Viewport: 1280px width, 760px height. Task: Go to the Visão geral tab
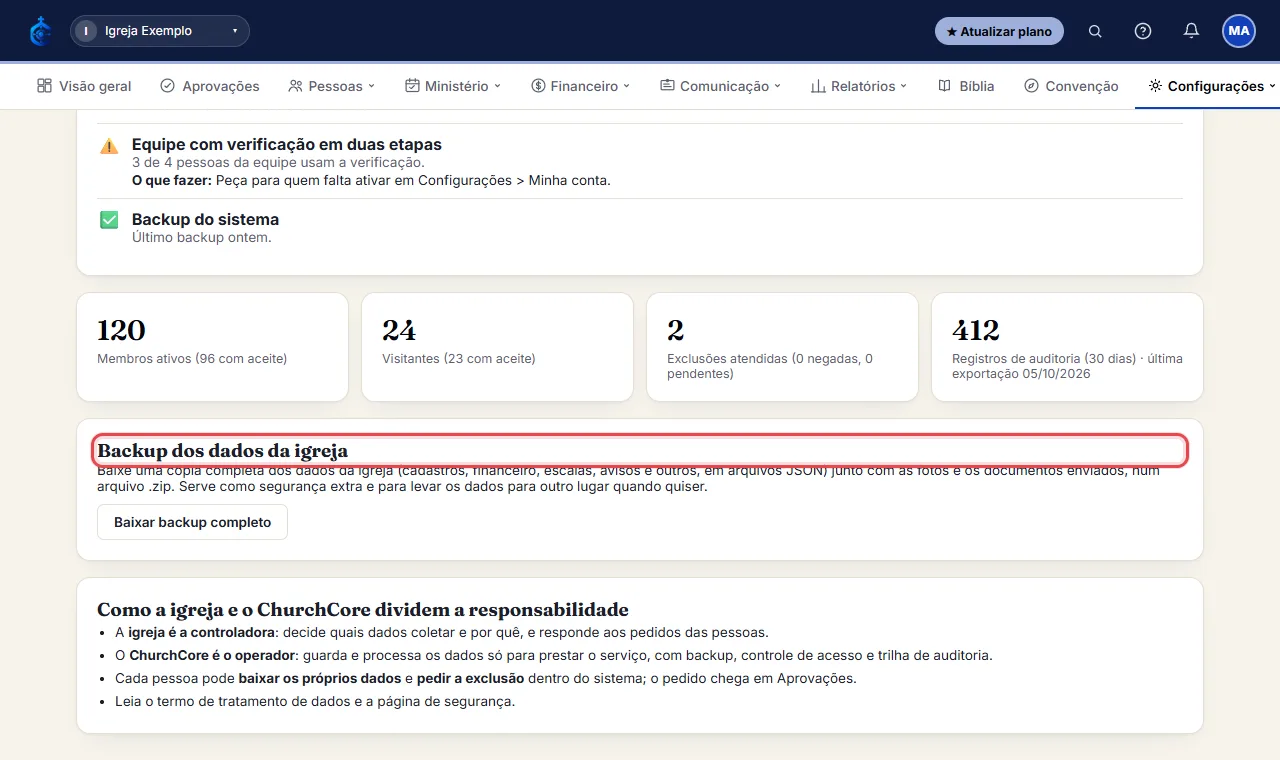(x=84, y=86)
